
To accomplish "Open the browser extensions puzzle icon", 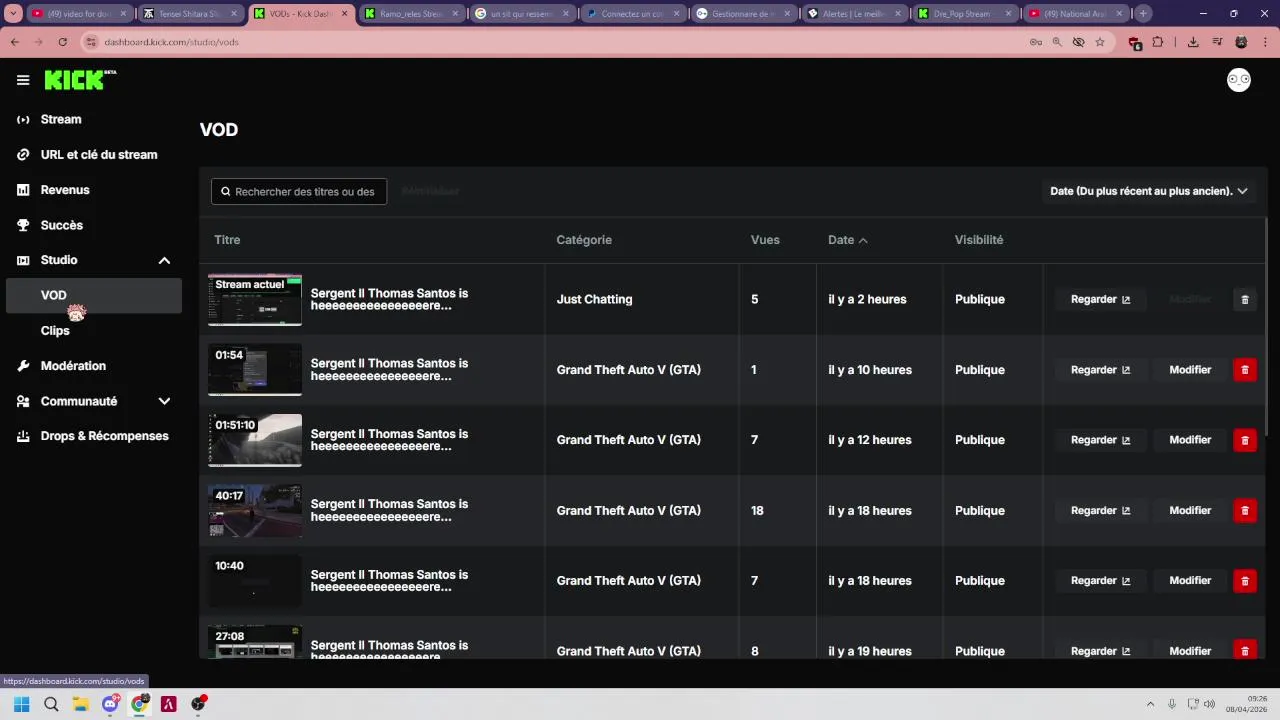I will click(x=1158, y=42).
